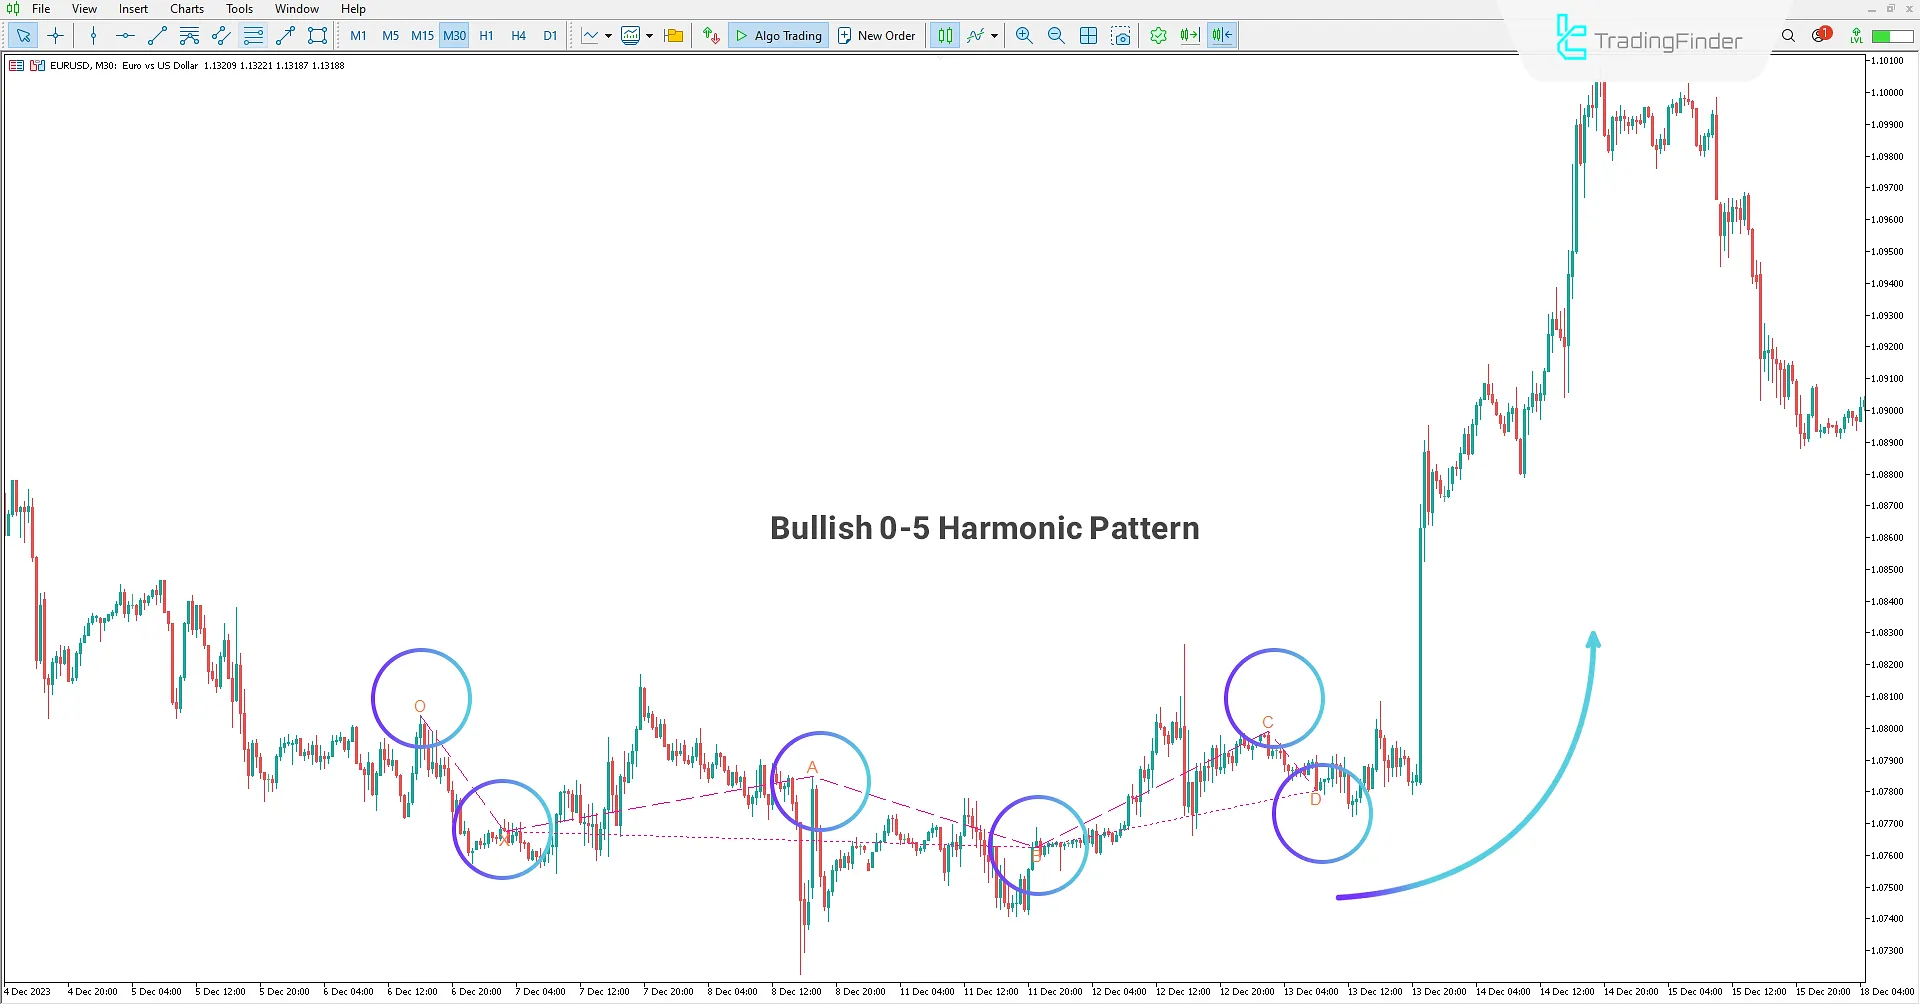1920x1005 pixels.
Task: Toggle Algo Trading on or off
Action: [778, 35]
